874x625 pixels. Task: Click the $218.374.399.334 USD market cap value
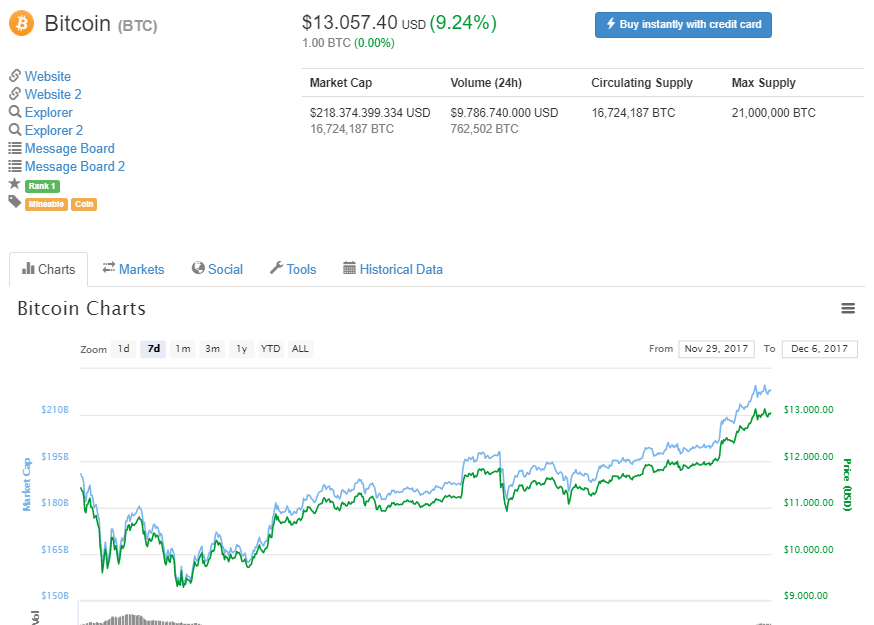(x=370, y=113)
